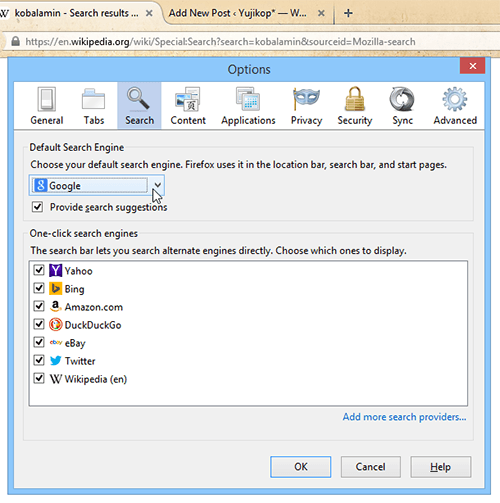This screenshot has height=503, width=500.
Task: Open the Privacy mask panel
Action: pyautogui.click(x=306, y=106)
